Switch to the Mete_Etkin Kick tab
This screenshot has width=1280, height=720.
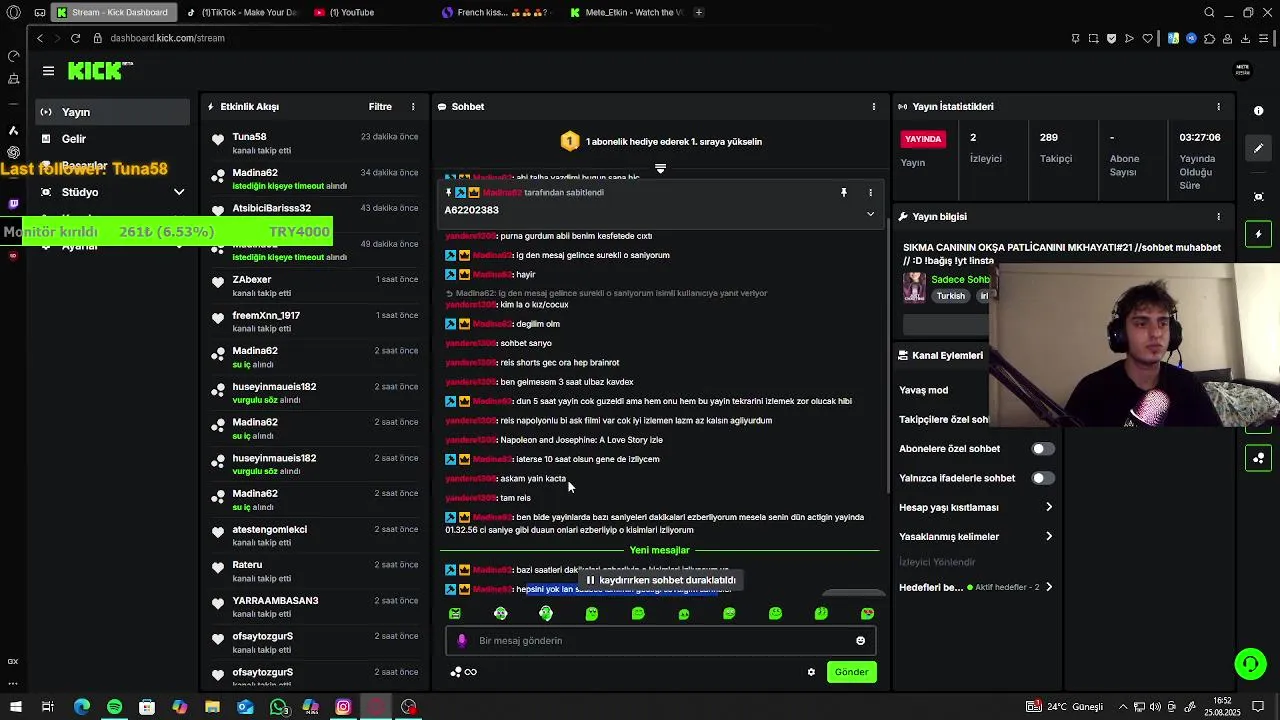pyautogui.click(x=625, y=12)
